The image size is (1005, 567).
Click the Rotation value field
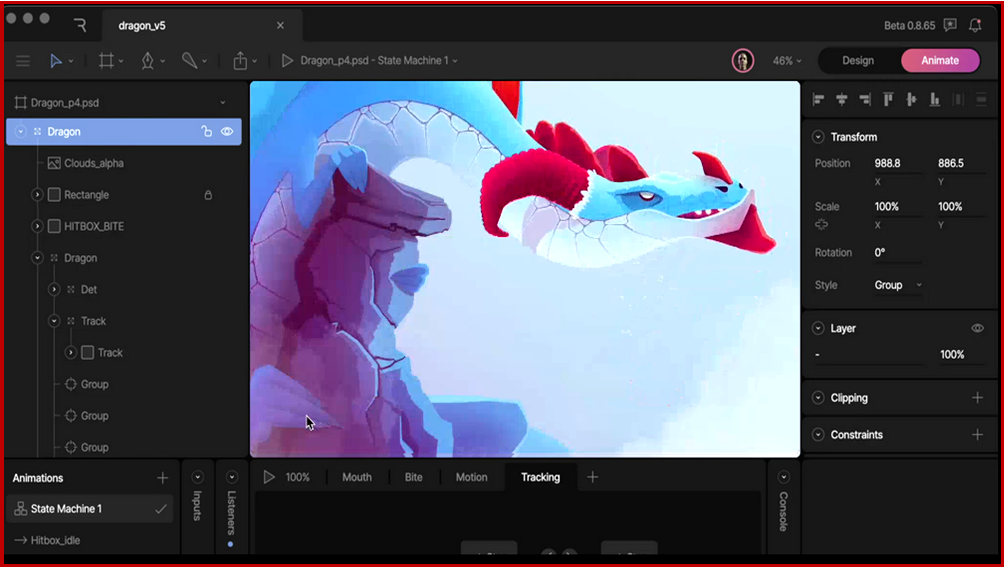coord(896,253)
